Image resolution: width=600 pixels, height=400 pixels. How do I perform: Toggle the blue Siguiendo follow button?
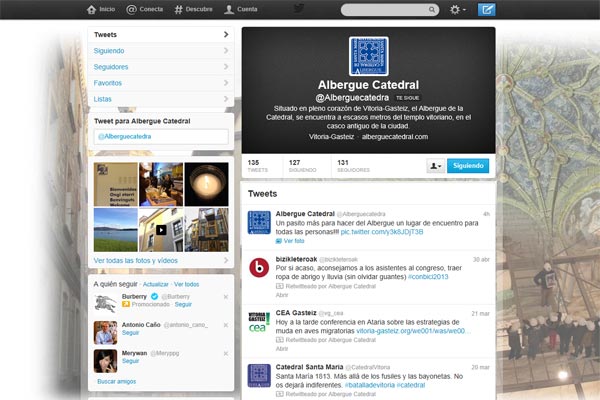[x=468, y=165]
